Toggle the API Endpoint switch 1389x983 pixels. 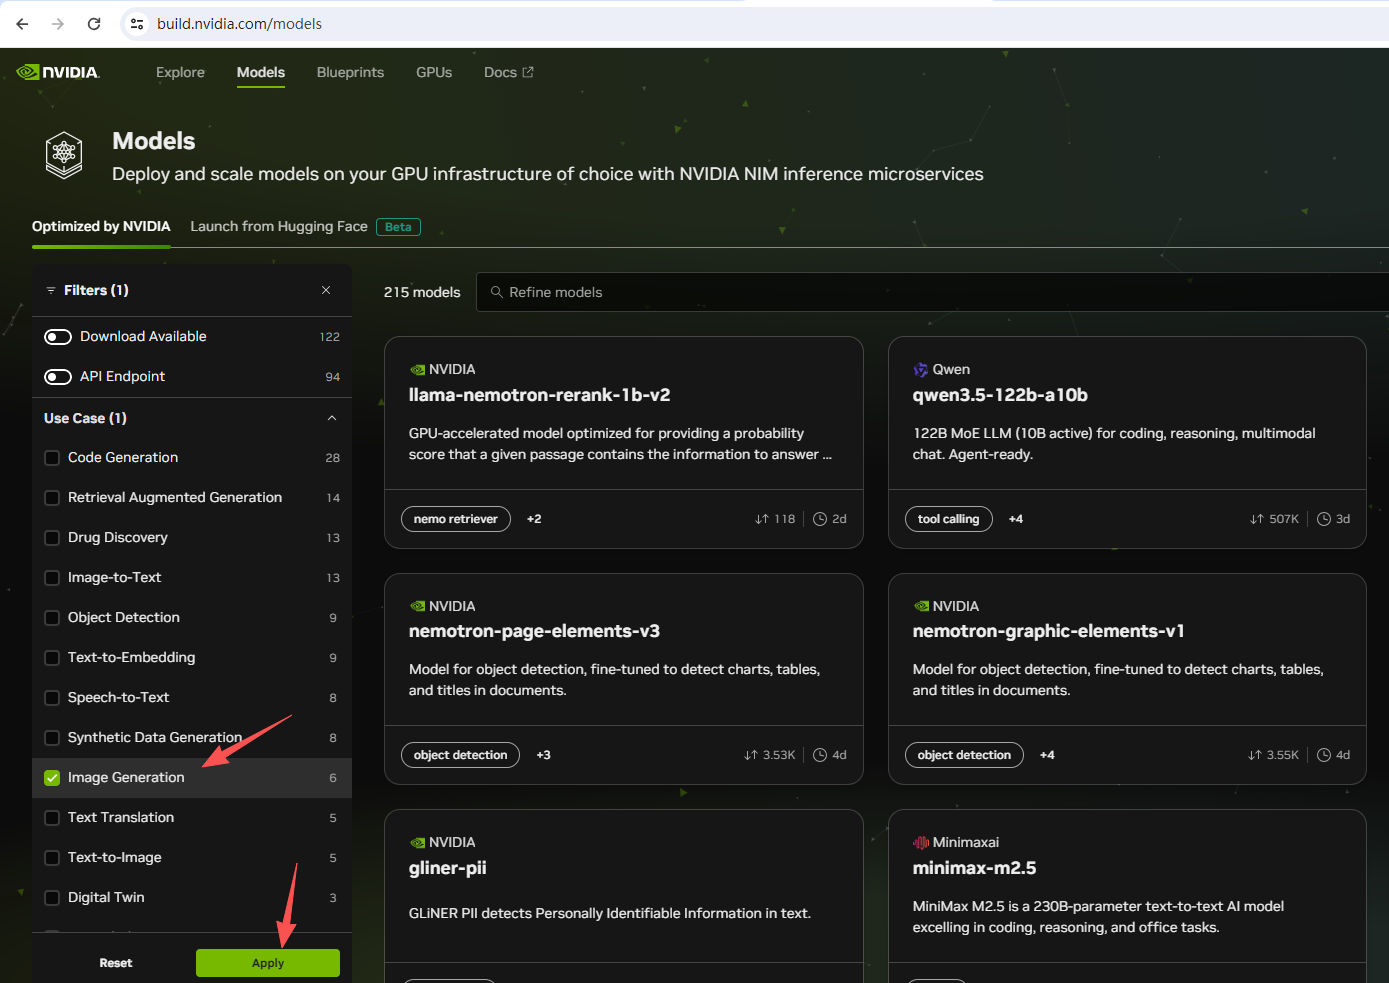(58, 377)
